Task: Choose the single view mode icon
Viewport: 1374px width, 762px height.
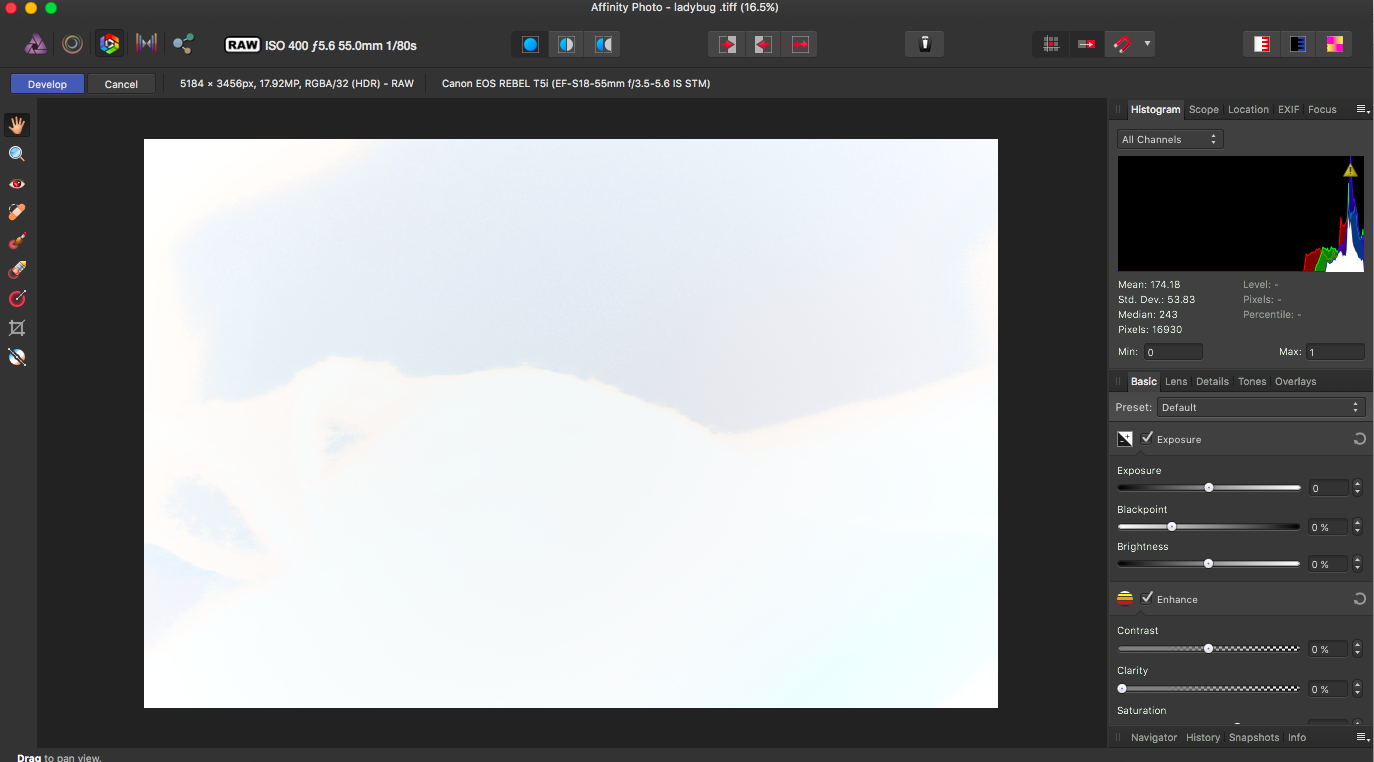Action: (x=530, y=44)
